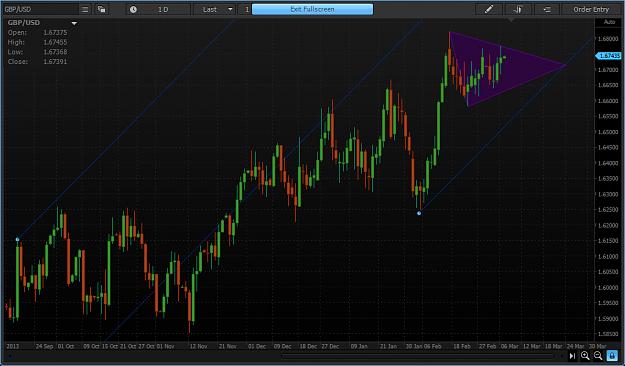
Task: Click the linked-windows icon beside symbol field
Action: coord(102,9)
